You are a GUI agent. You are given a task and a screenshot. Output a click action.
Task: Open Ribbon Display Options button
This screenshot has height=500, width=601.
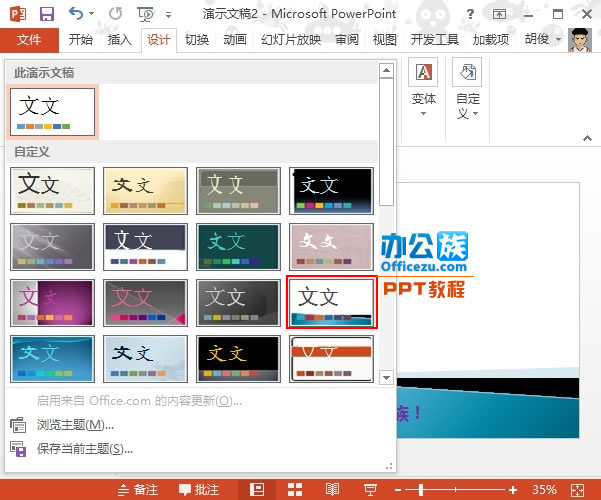(499, 15)
